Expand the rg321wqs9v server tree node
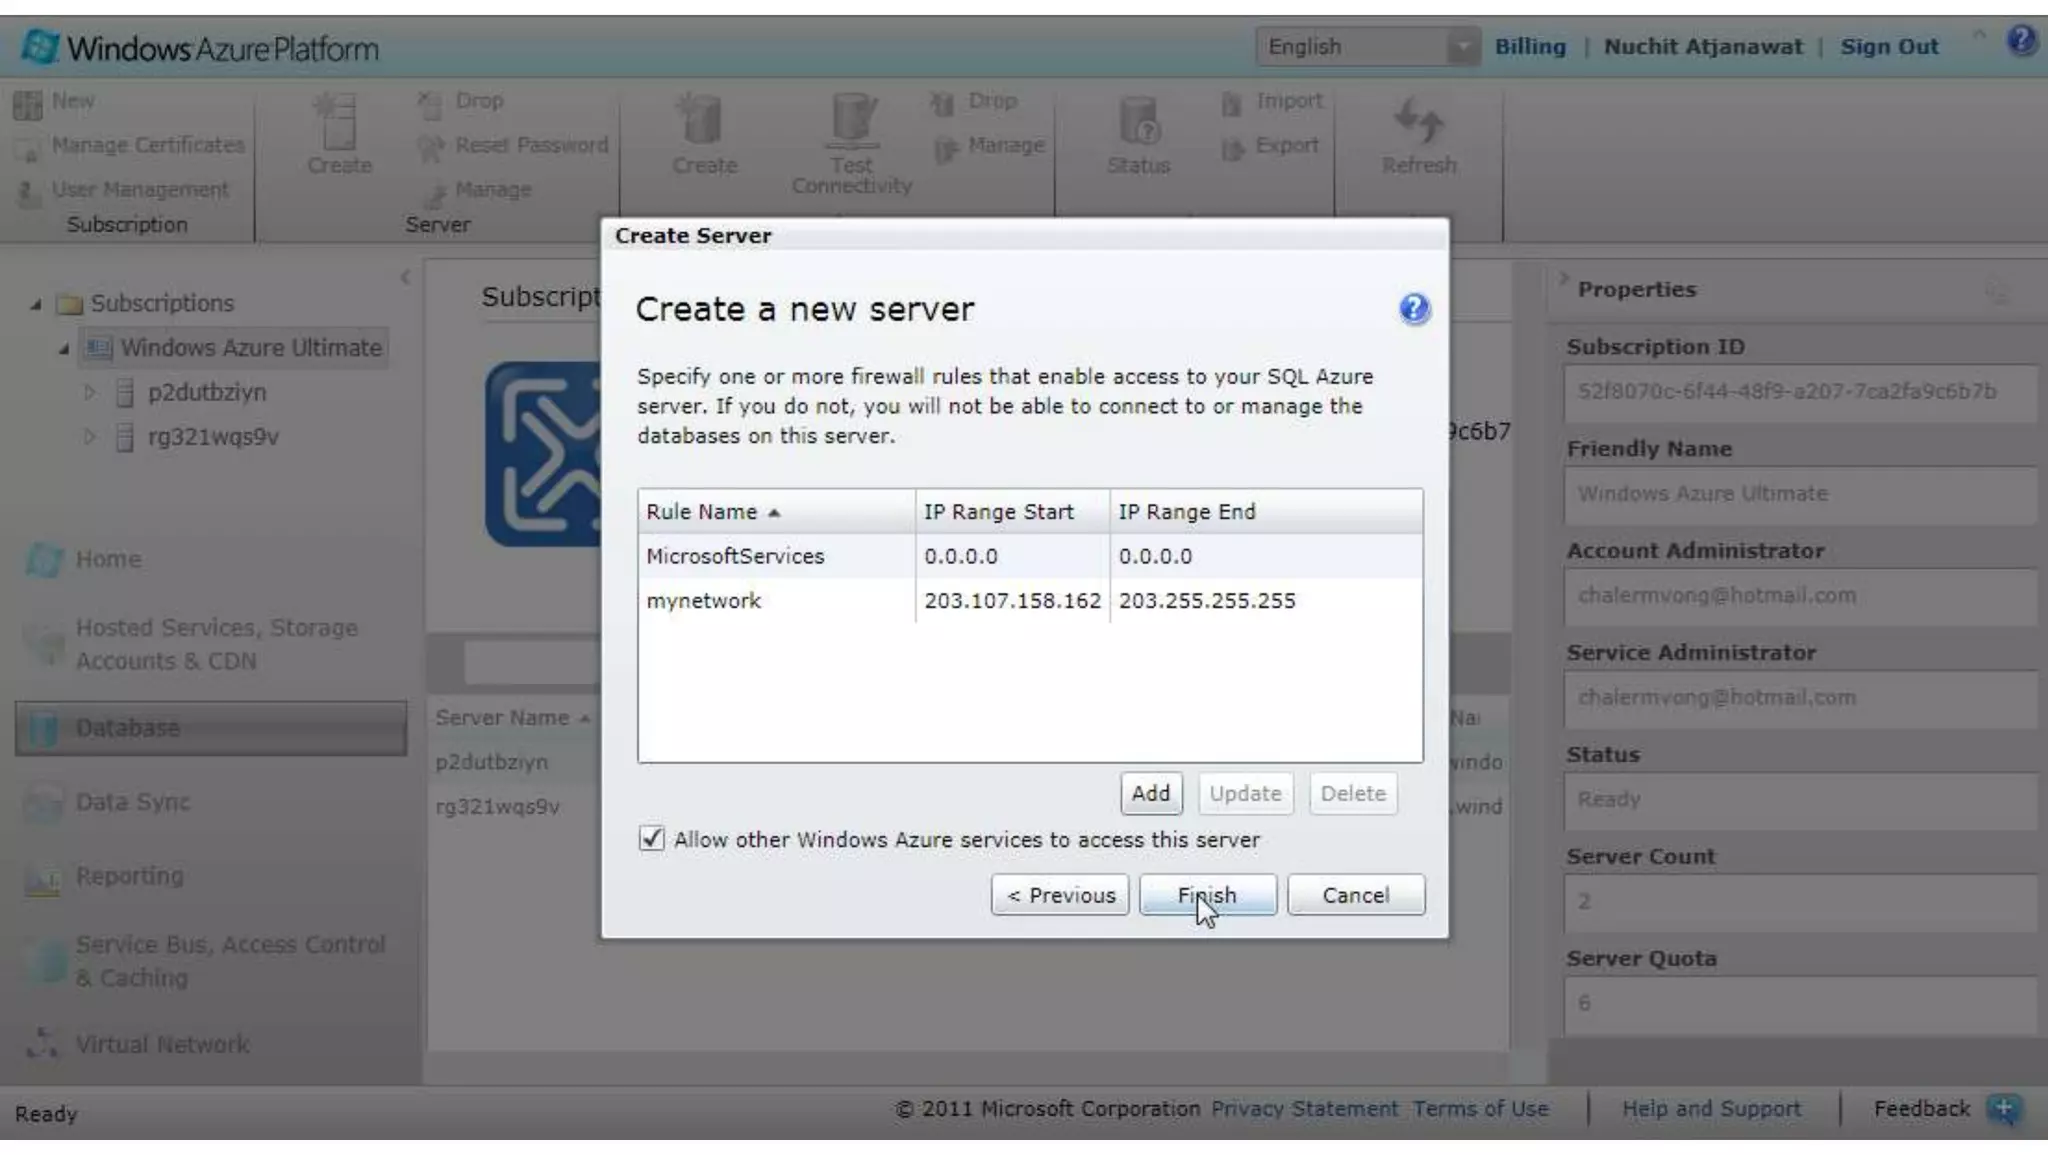The image size is (2048, 1155). click(89, 437)
